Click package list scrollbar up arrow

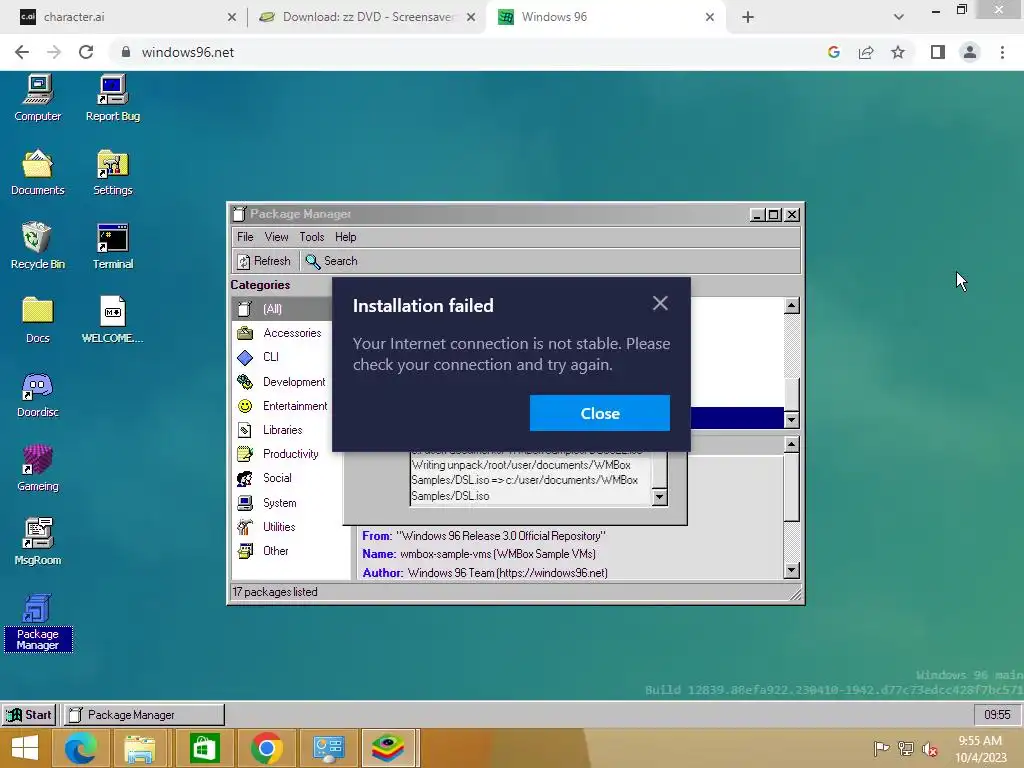pyautogui.click(x=792, y=305)
